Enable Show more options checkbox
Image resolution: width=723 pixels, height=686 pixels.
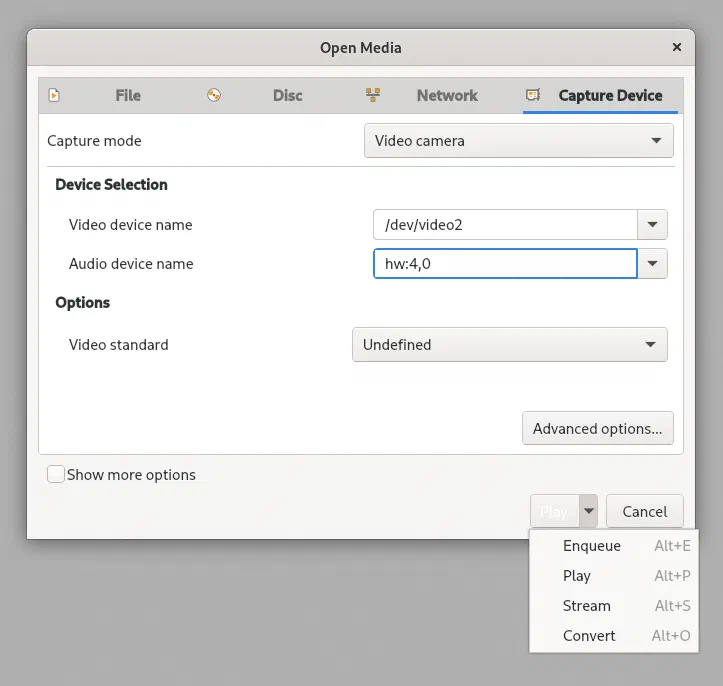[56, 474]
